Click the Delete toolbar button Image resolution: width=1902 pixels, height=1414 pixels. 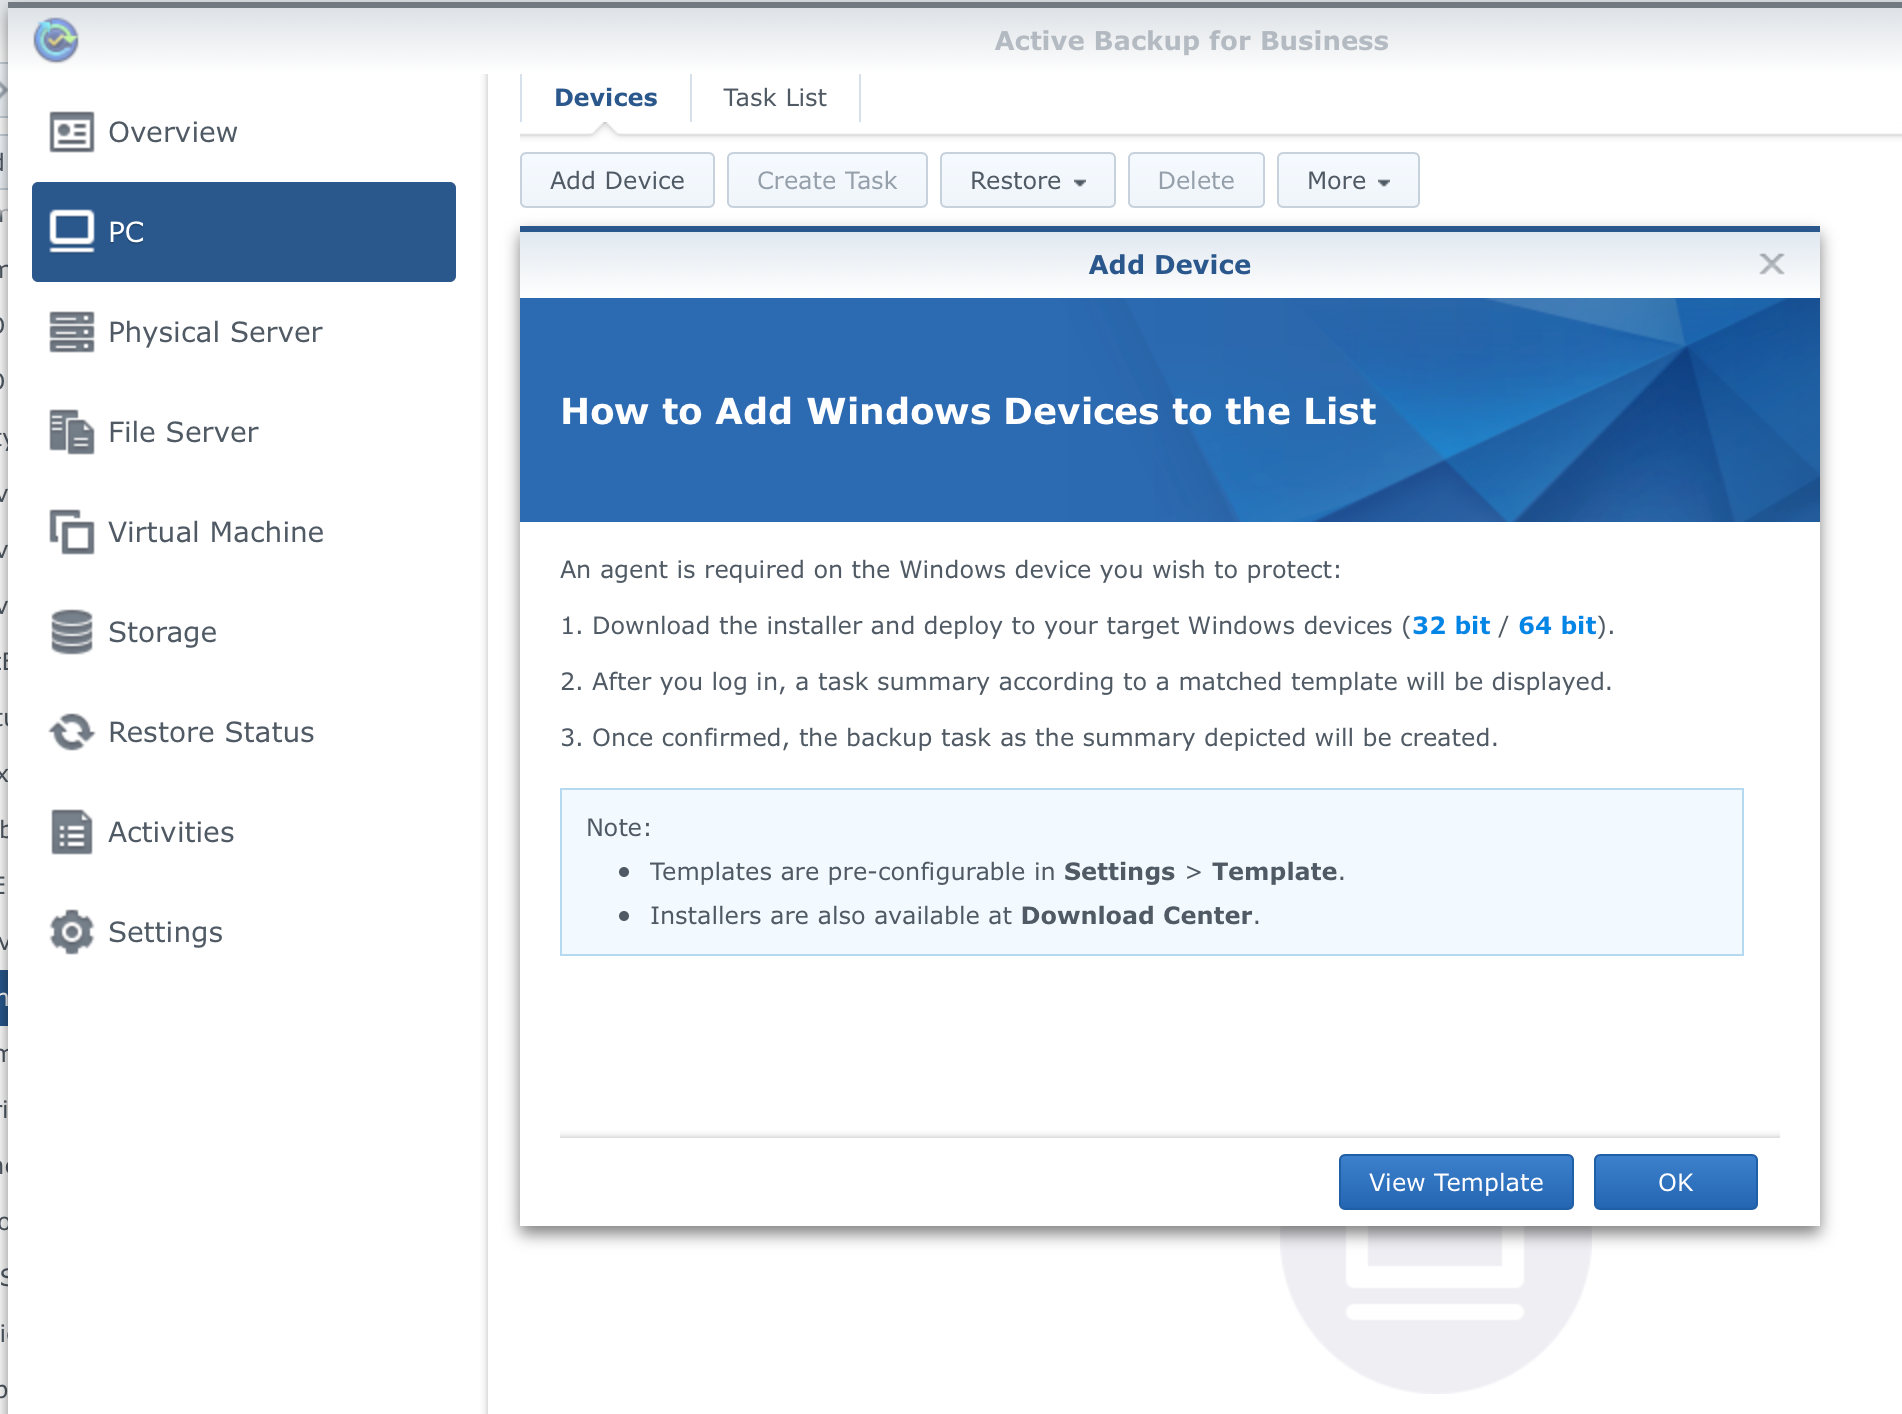coord(1196,180)
